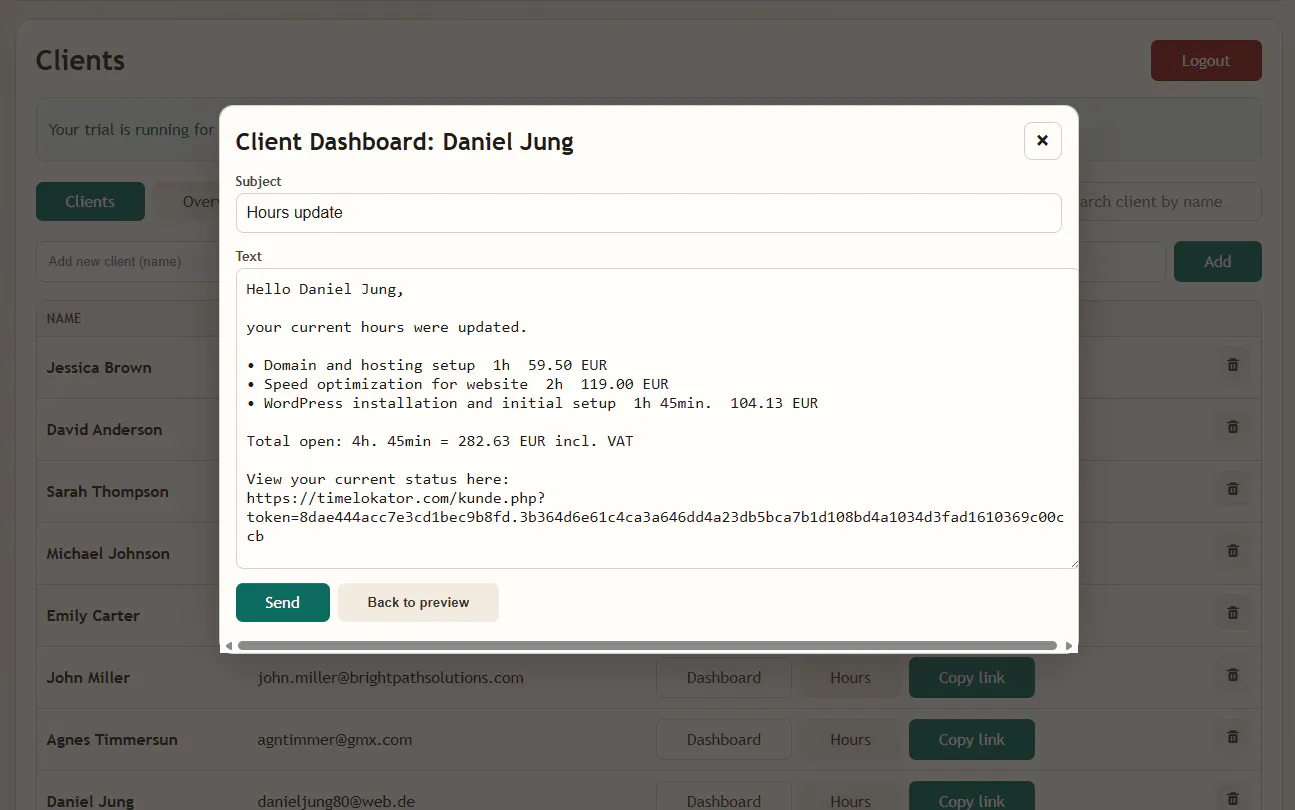Viewport: 1295px width, 810px height.
Task: Delete client Emily Carter
Action: (1232, 613)
